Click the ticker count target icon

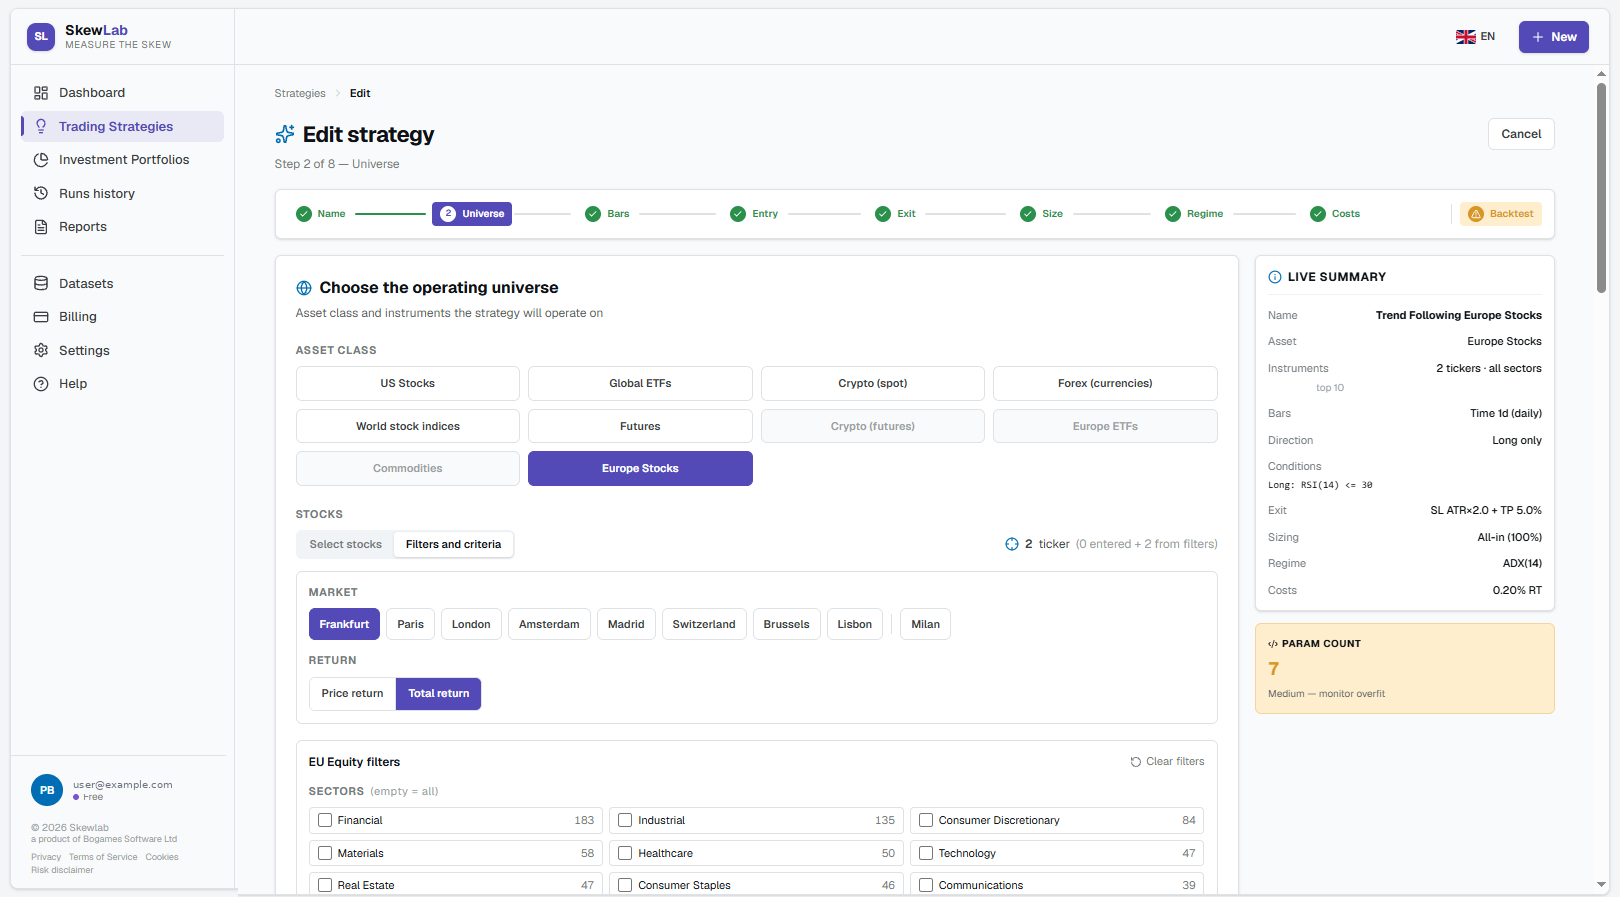coord(1012,544)
